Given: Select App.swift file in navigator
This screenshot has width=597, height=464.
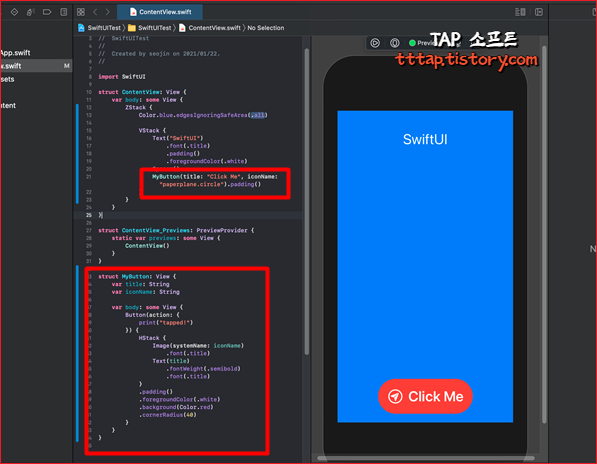Looking at the screenshot, I should click(x=15, y=53).
